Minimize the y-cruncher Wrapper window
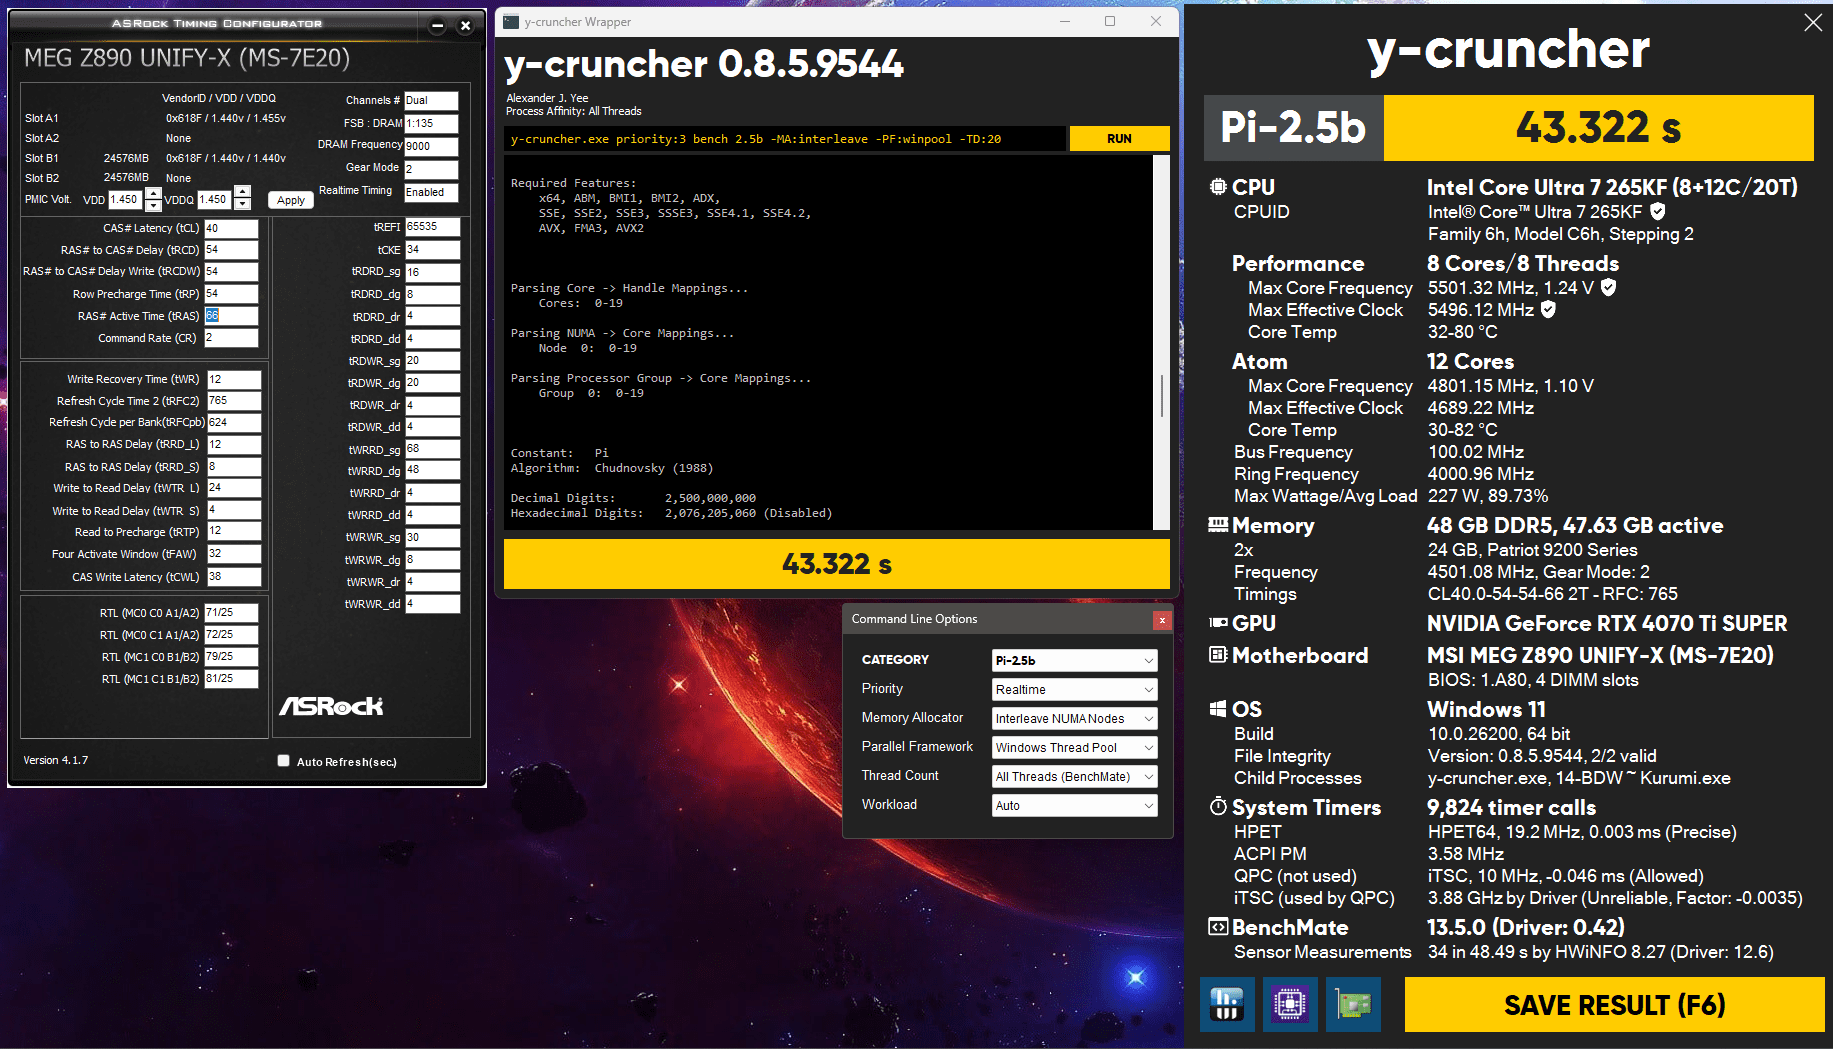1833x1049 pixels. click(x=1064, y=21)
